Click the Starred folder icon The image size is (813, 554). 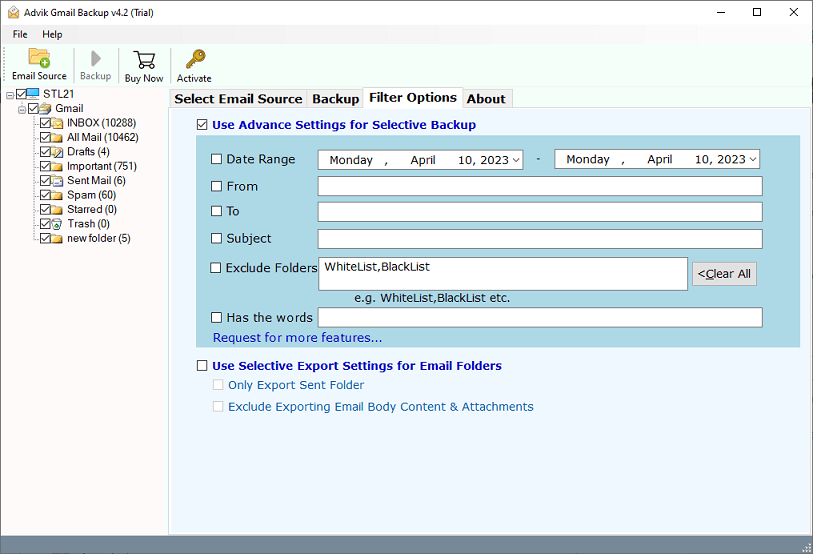[57, 210]
